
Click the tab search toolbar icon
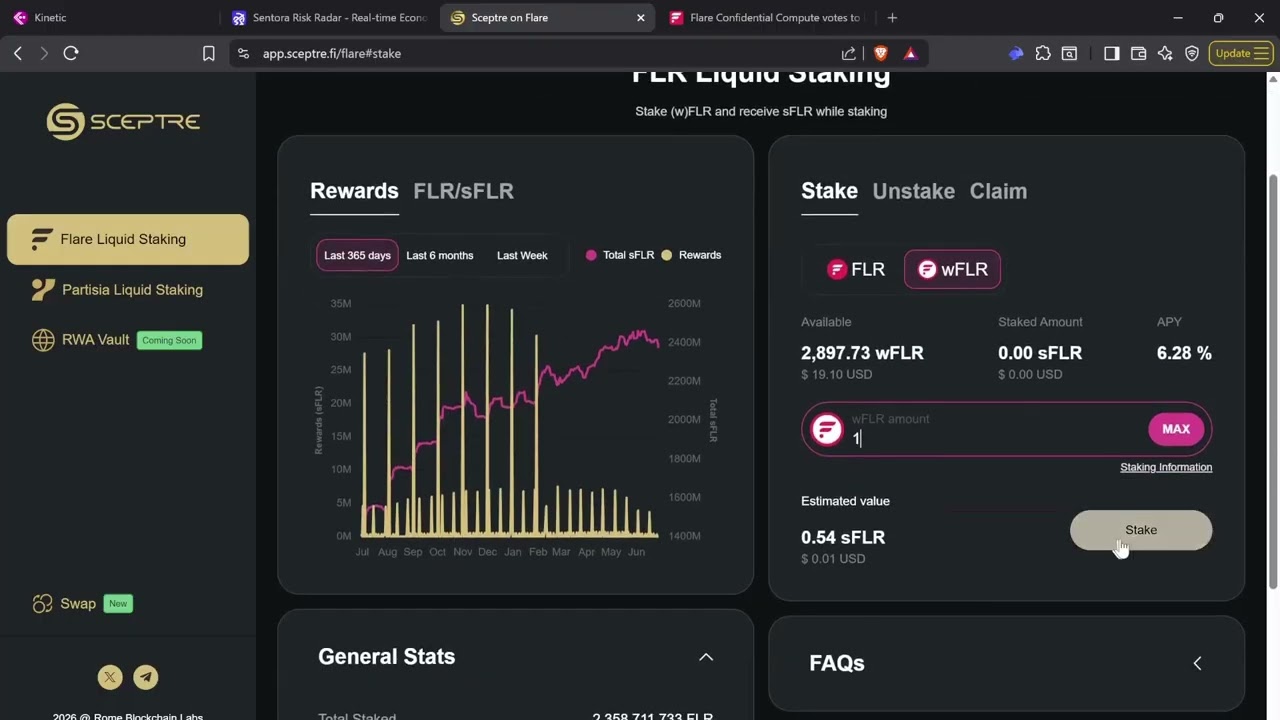(1070, 53)
